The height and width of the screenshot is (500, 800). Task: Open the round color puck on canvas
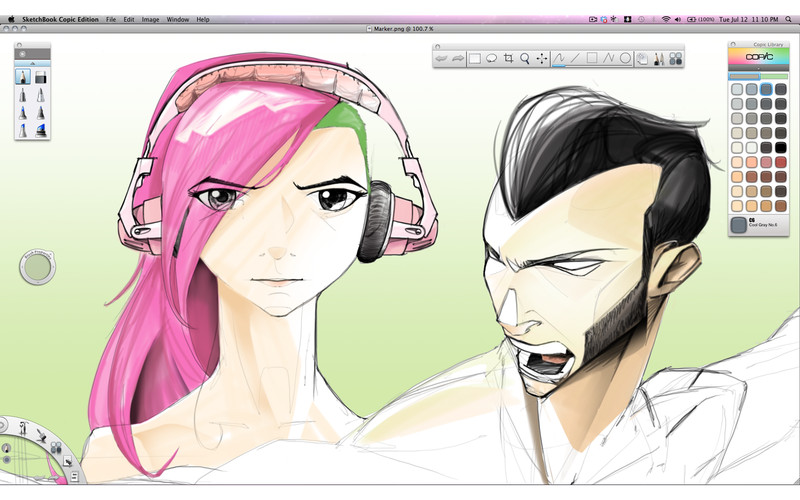(x=37, y=267)
